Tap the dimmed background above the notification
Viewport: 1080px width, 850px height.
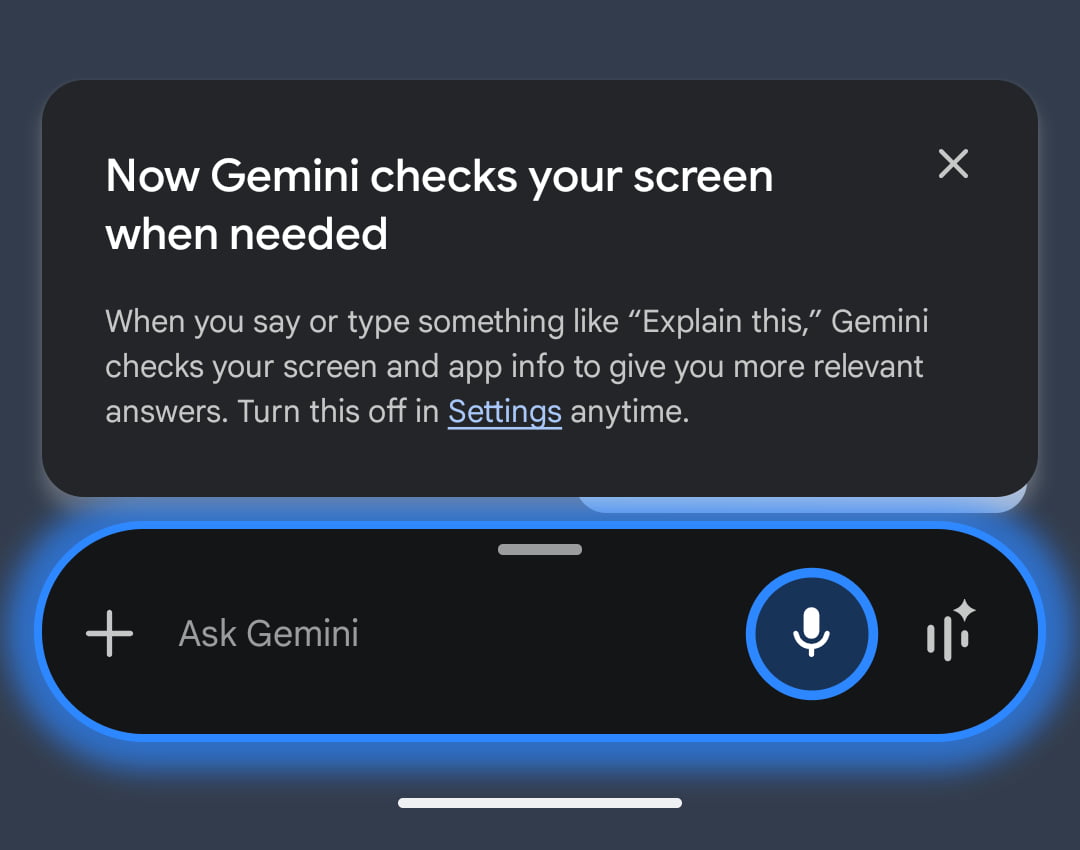pos(540,40)
